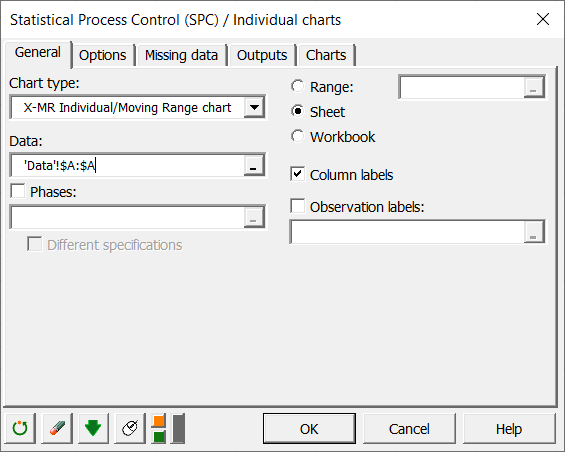Viewport: 565px width, 452px height.
Task: Click into the Data input field
Action: pos(128,166)
